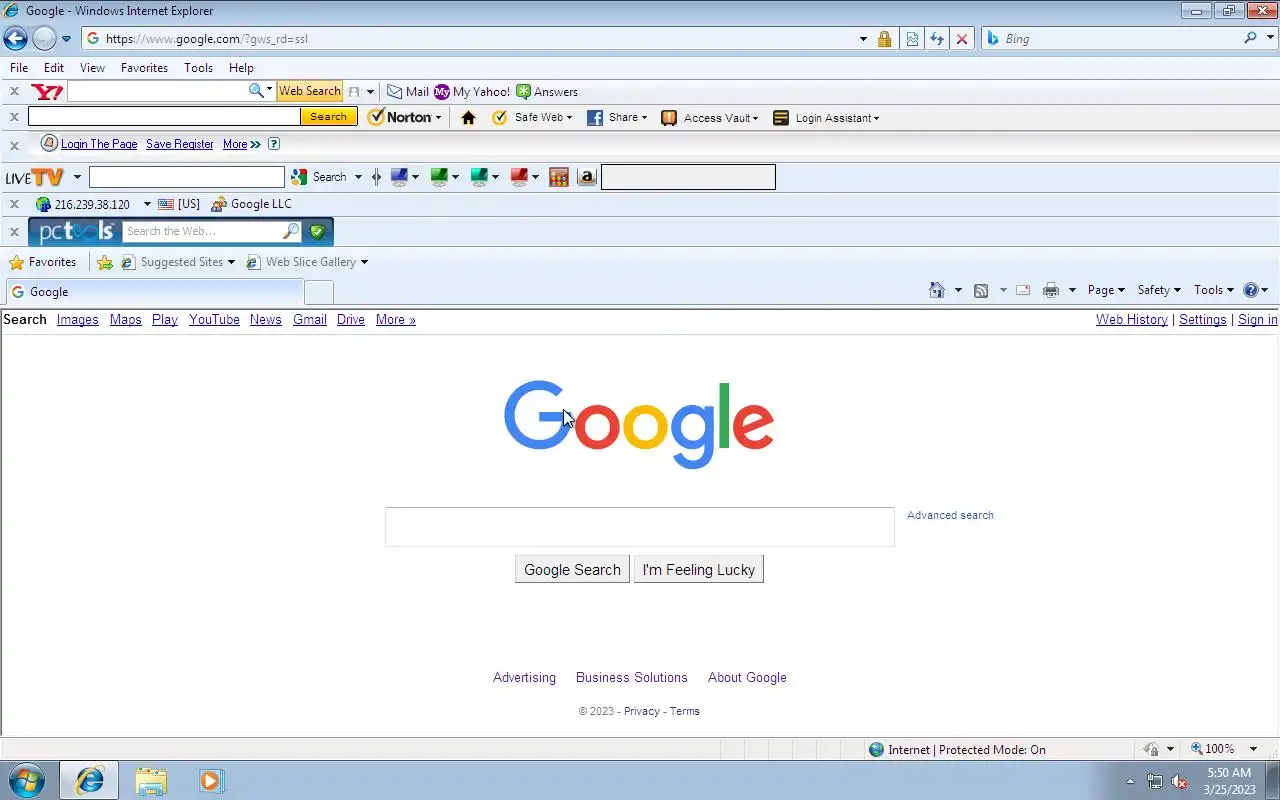Click the Add to Favorites bar star icon
Viewport: 1280px width, 800px height.
click(105, 262)
